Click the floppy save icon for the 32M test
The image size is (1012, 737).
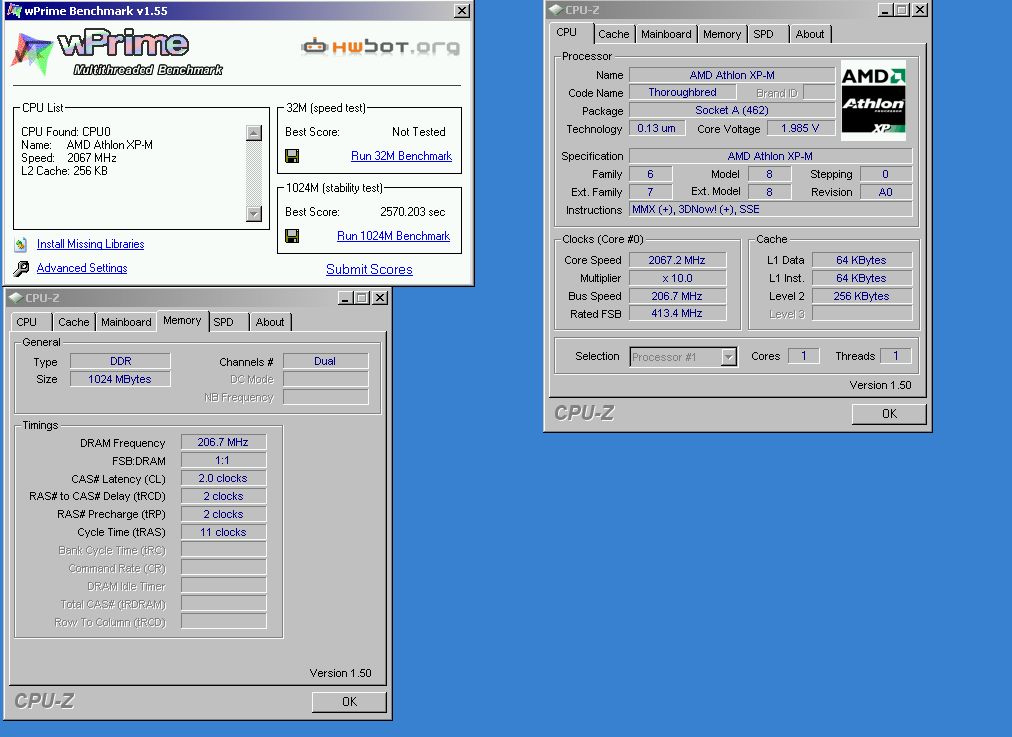click(x=292, y=156)
